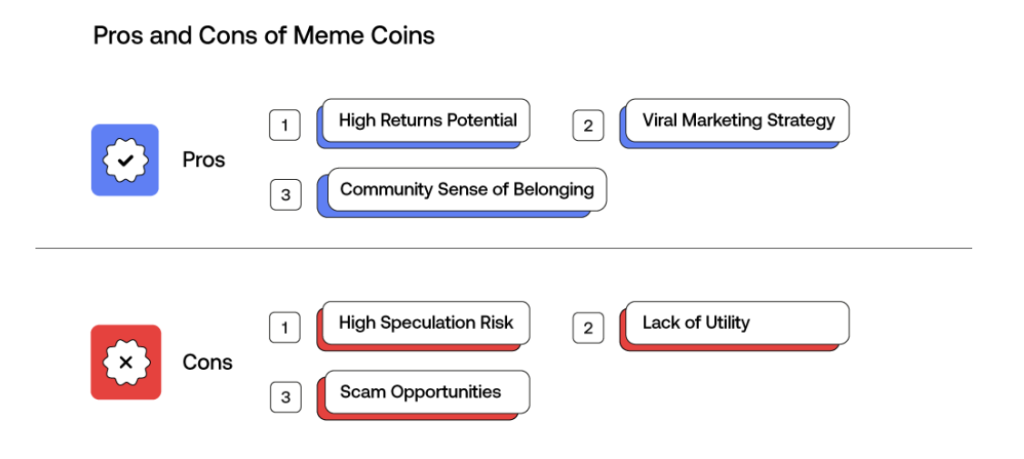Image resolution: width=1024 pixels, height=459 pixels.
Task: Click number 3 box in Cons section
Action: coord(285,397)
